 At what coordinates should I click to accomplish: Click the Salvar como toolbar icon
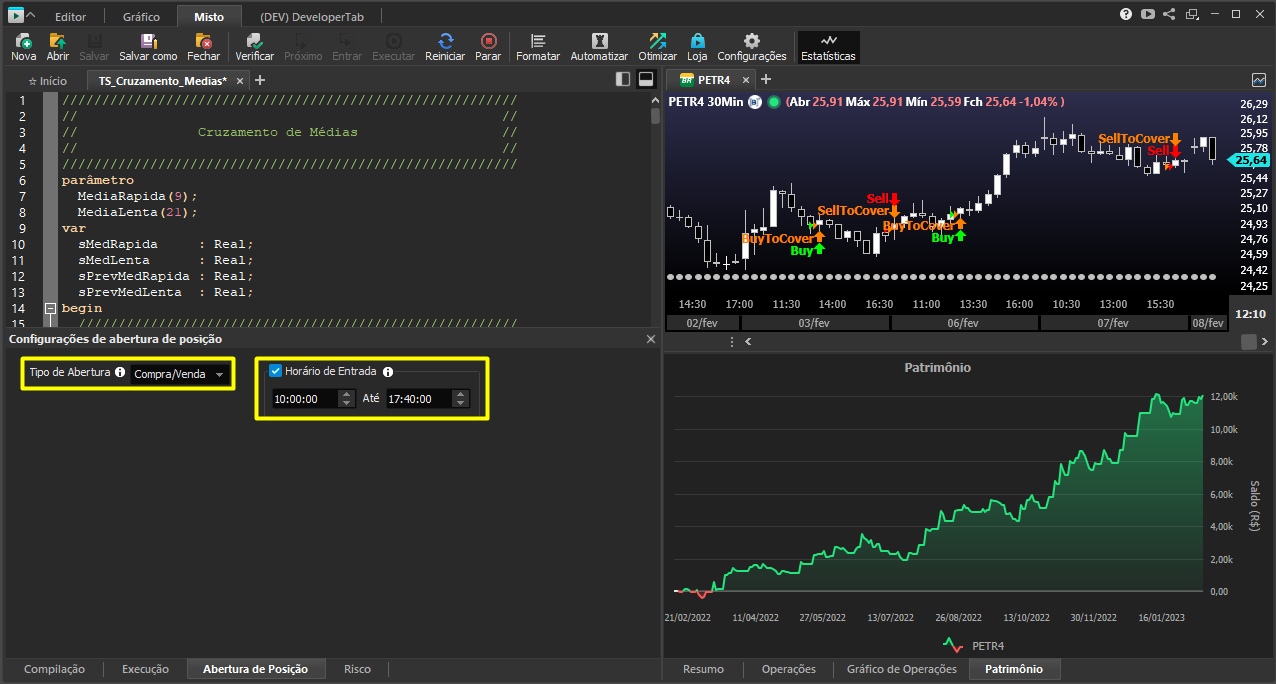click(148, 47)
